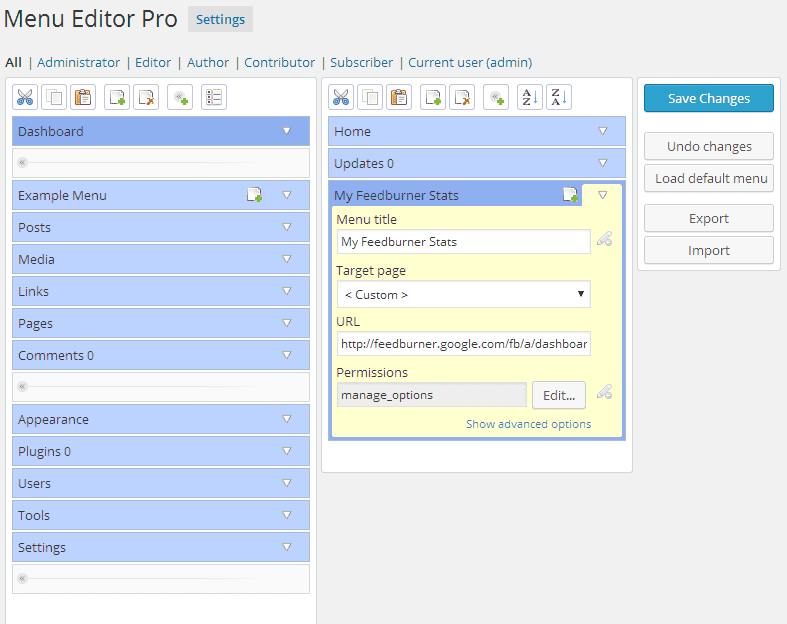Expand the Appearance menu item settings
The height and width of the screenshot is (624, 787).
point(287,419)
